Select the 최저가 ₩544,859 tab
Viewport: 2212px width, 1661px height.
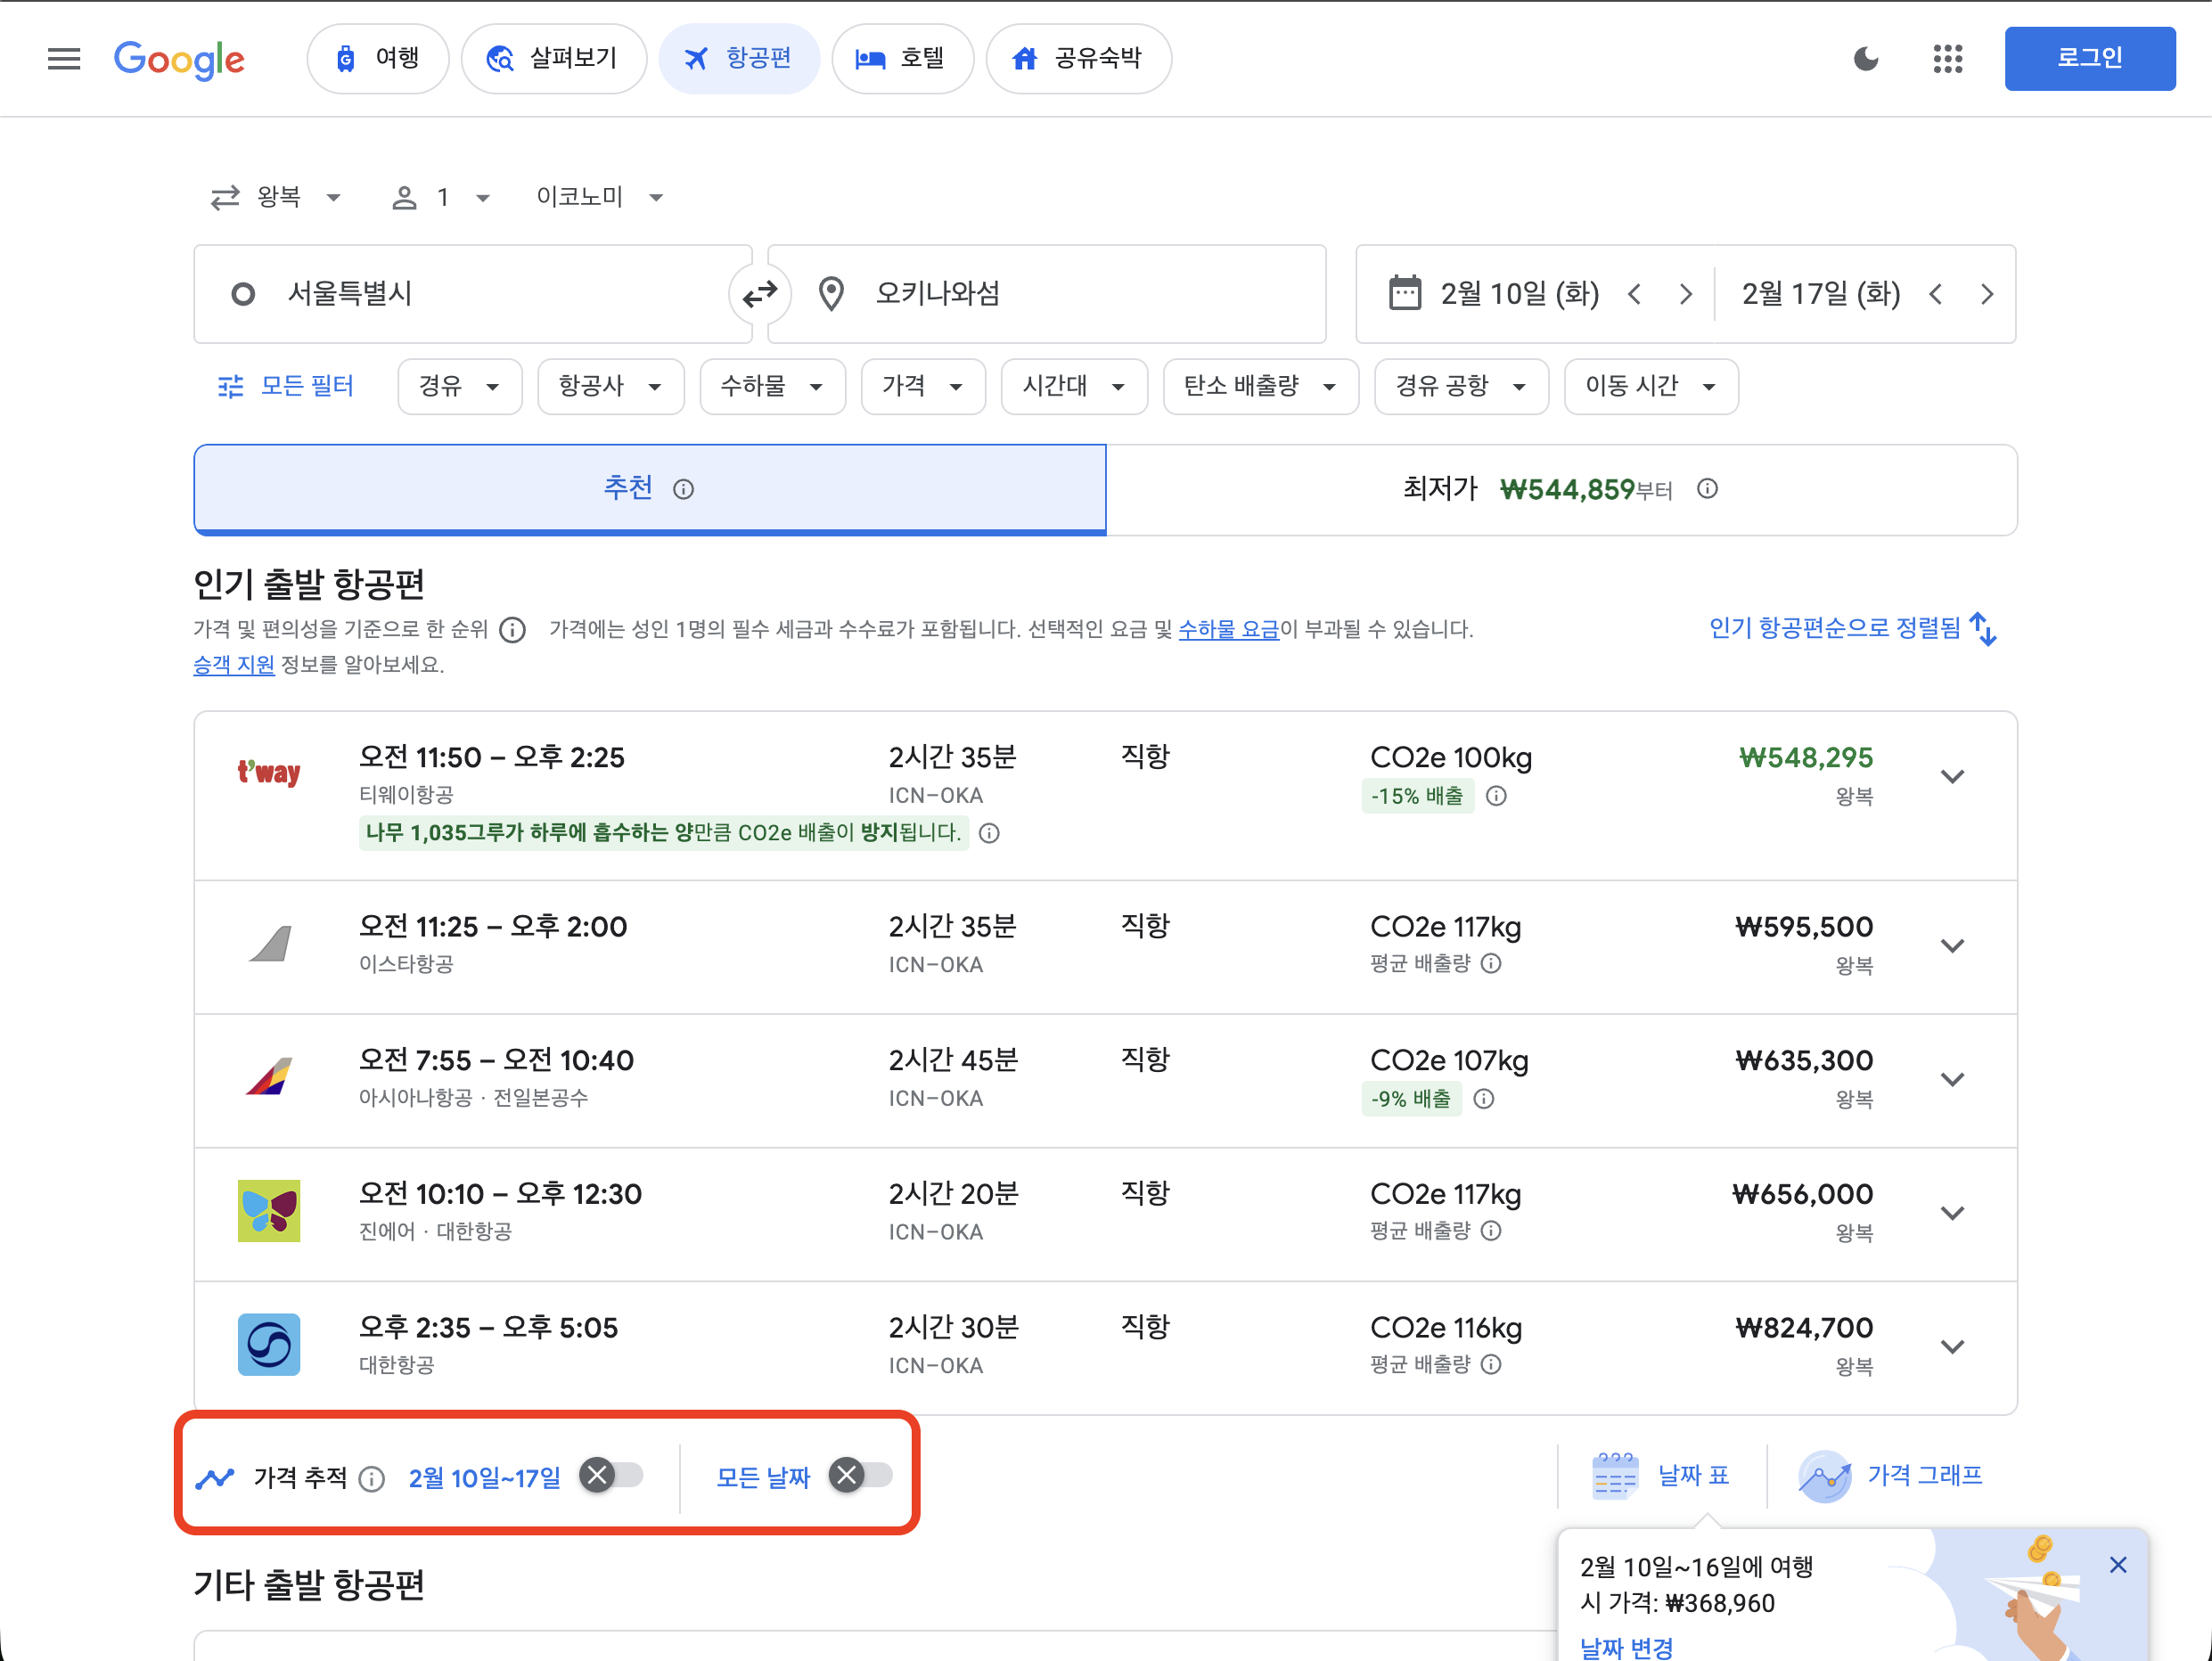pos(1561,489)
